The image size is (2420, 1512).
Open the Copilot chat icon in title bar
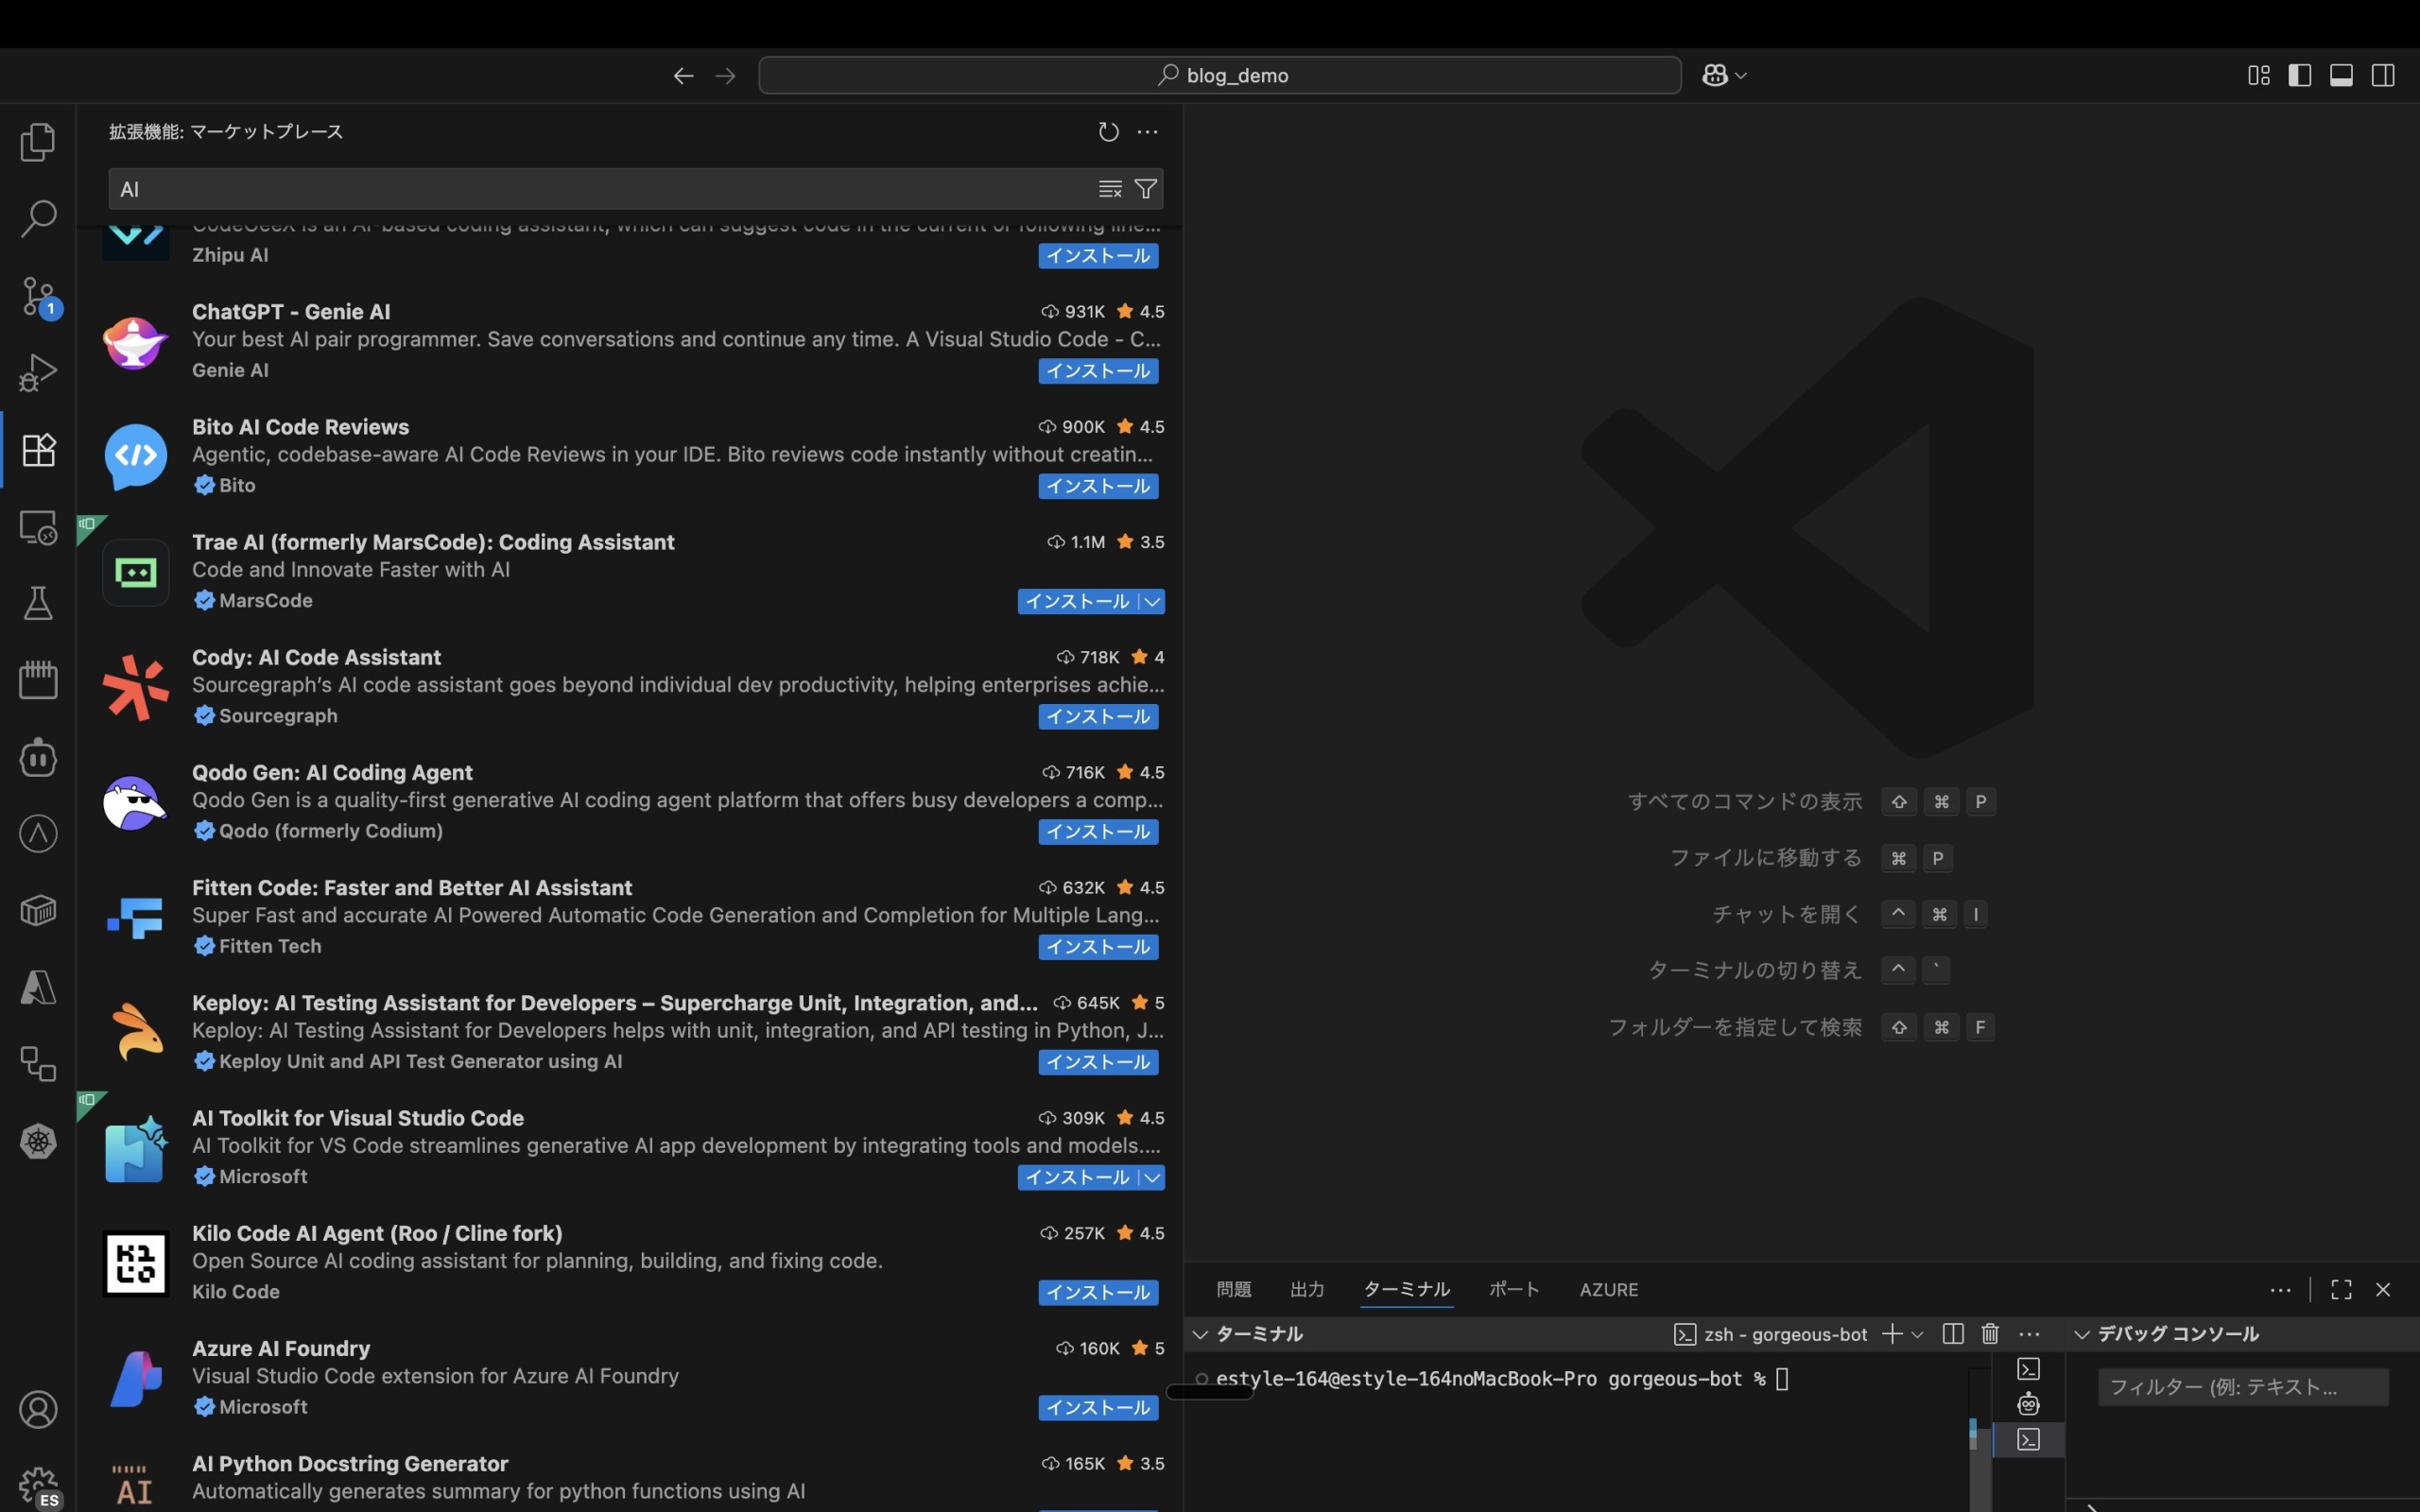coord(1715,76)
